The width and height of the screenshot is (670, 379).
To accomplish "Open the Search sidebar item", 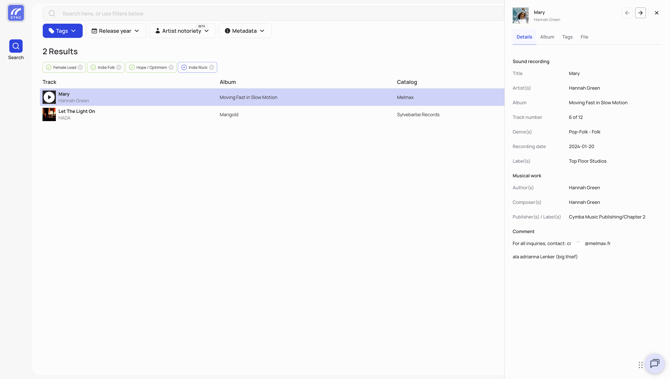I will [x=16, y=49].
